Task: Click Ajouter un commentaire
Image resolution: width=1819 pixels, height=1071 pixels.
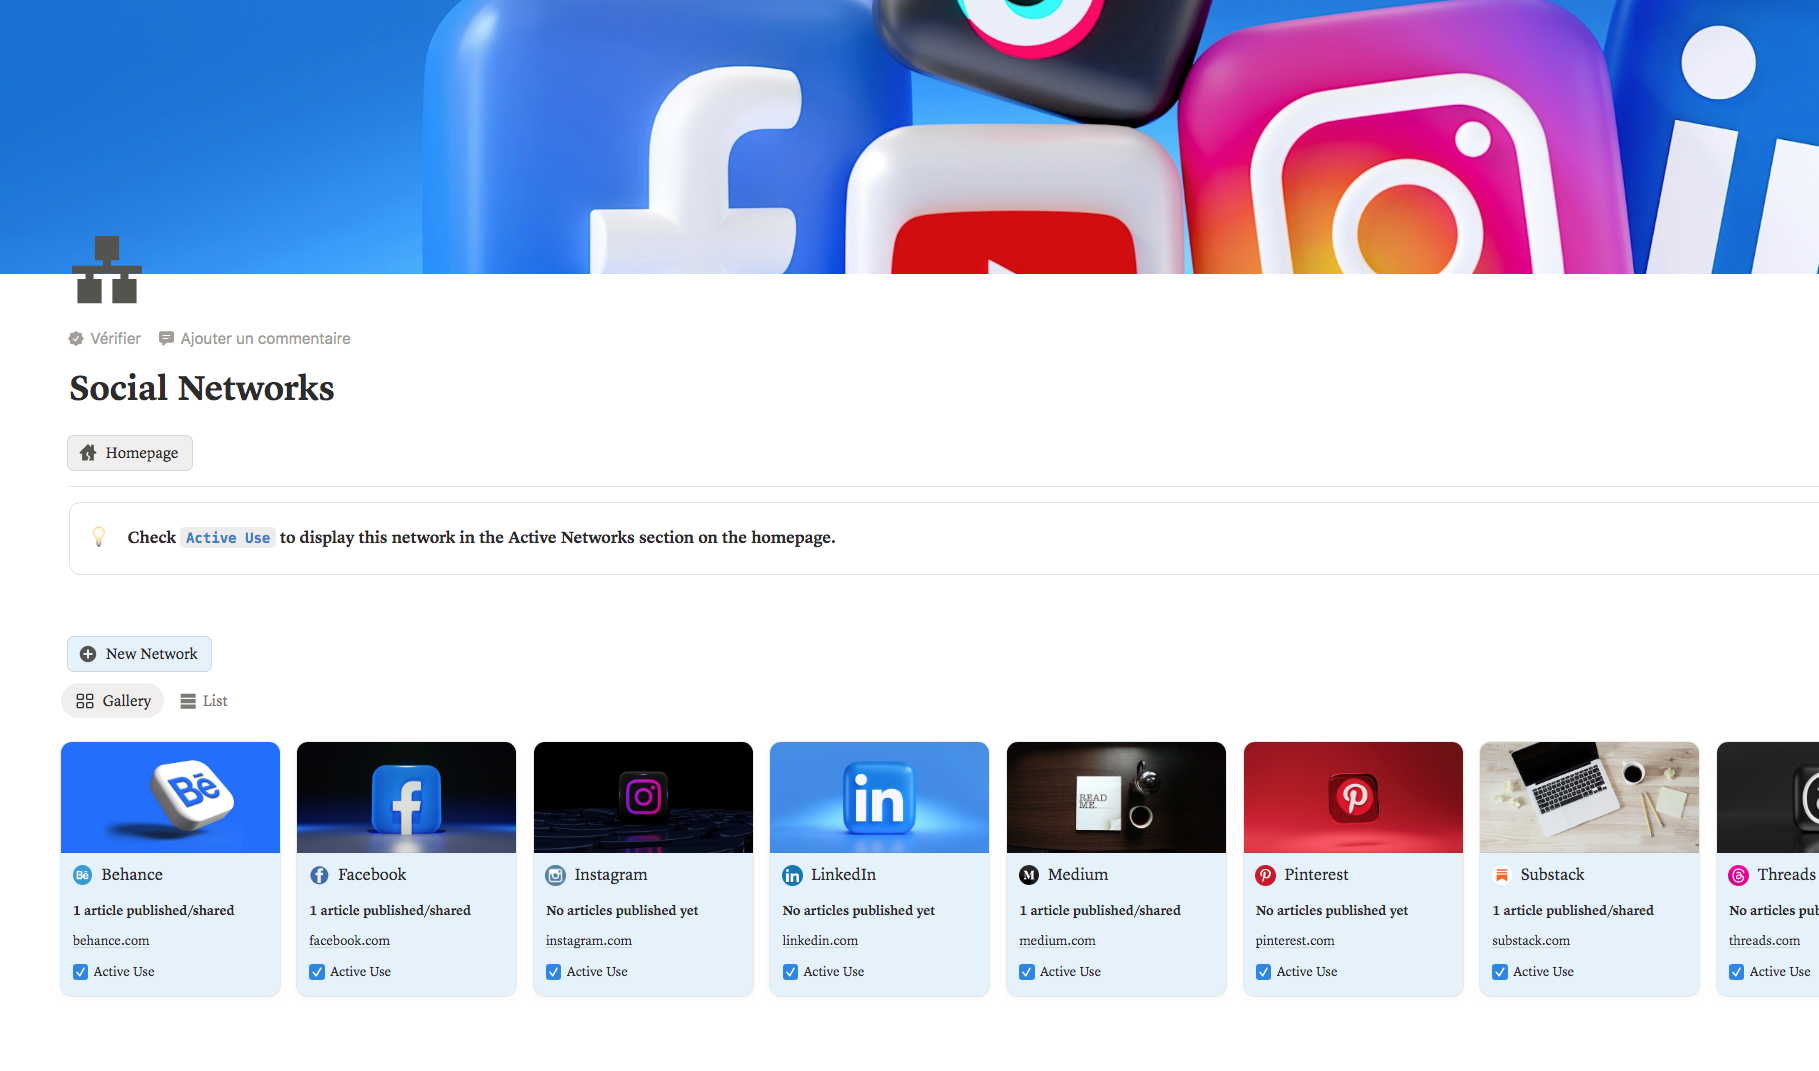Action: (255, 339)
